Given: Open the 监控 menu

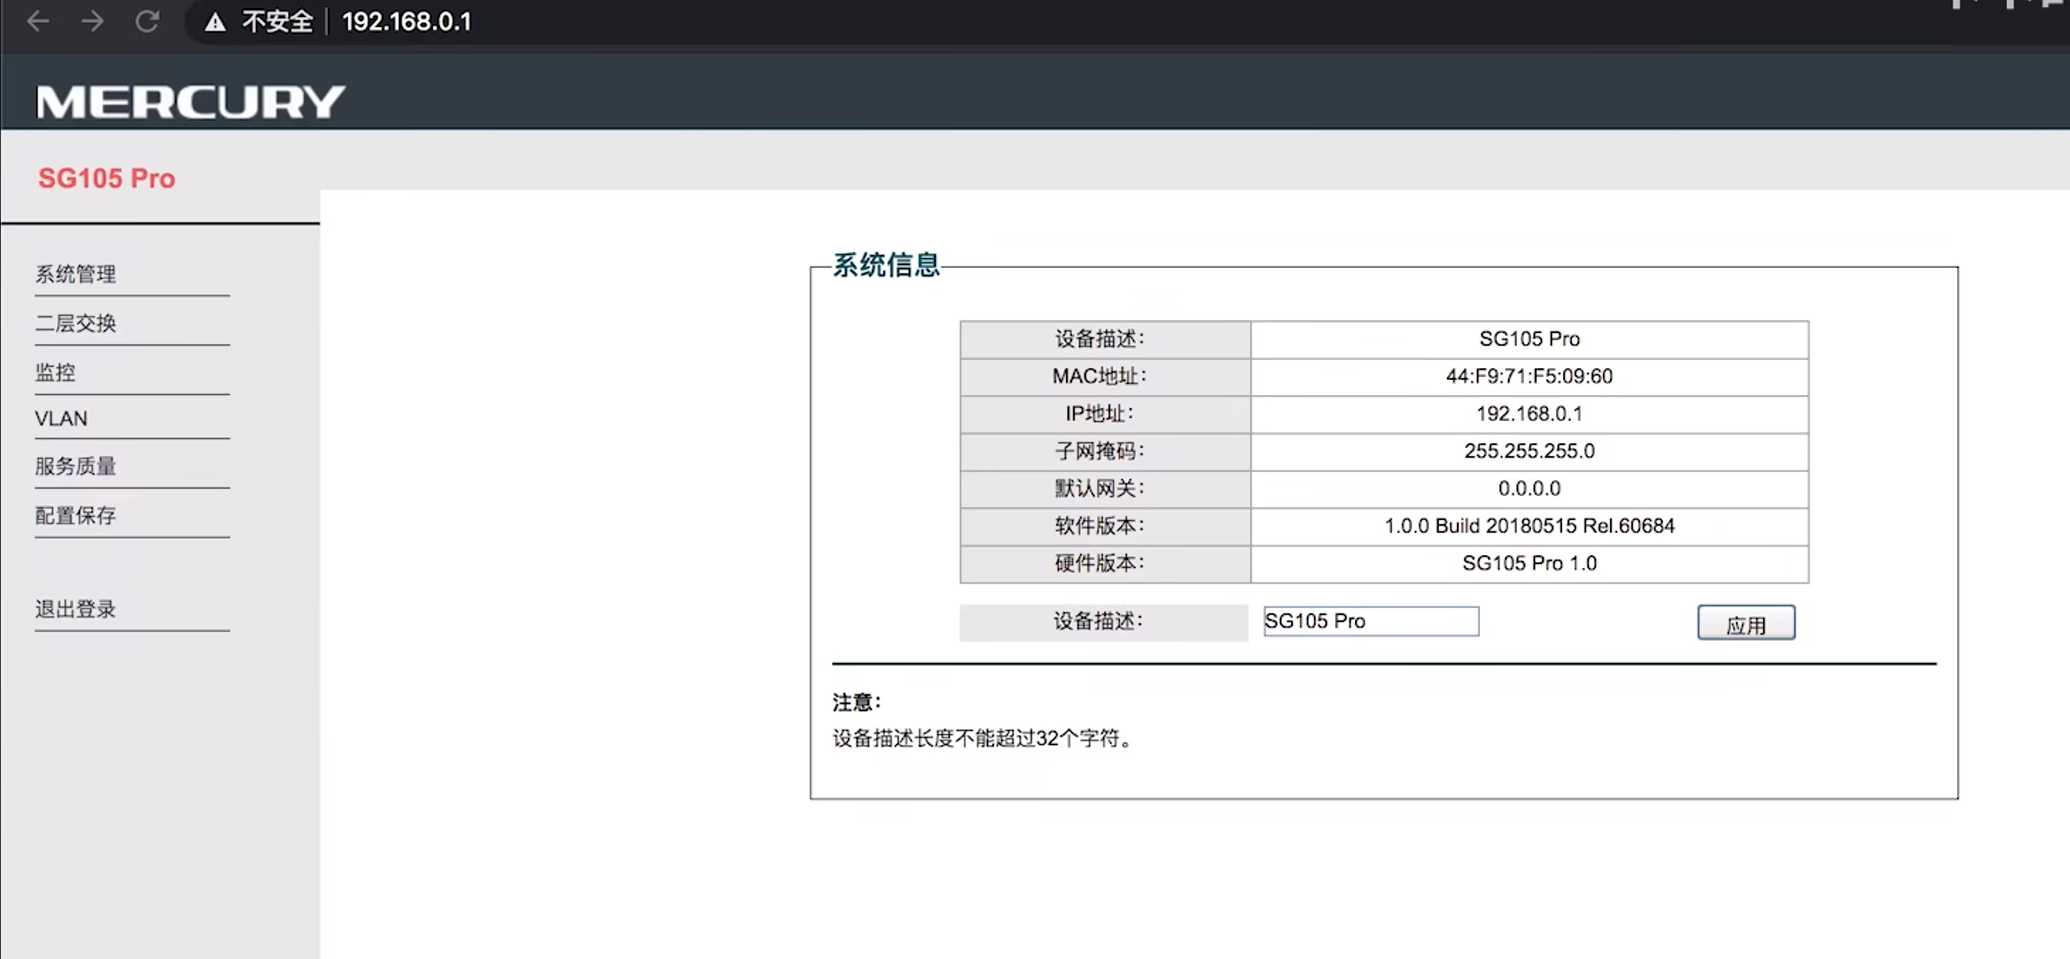Looking at the screenshot, I should pyautogui.click(x=55, y=372).
